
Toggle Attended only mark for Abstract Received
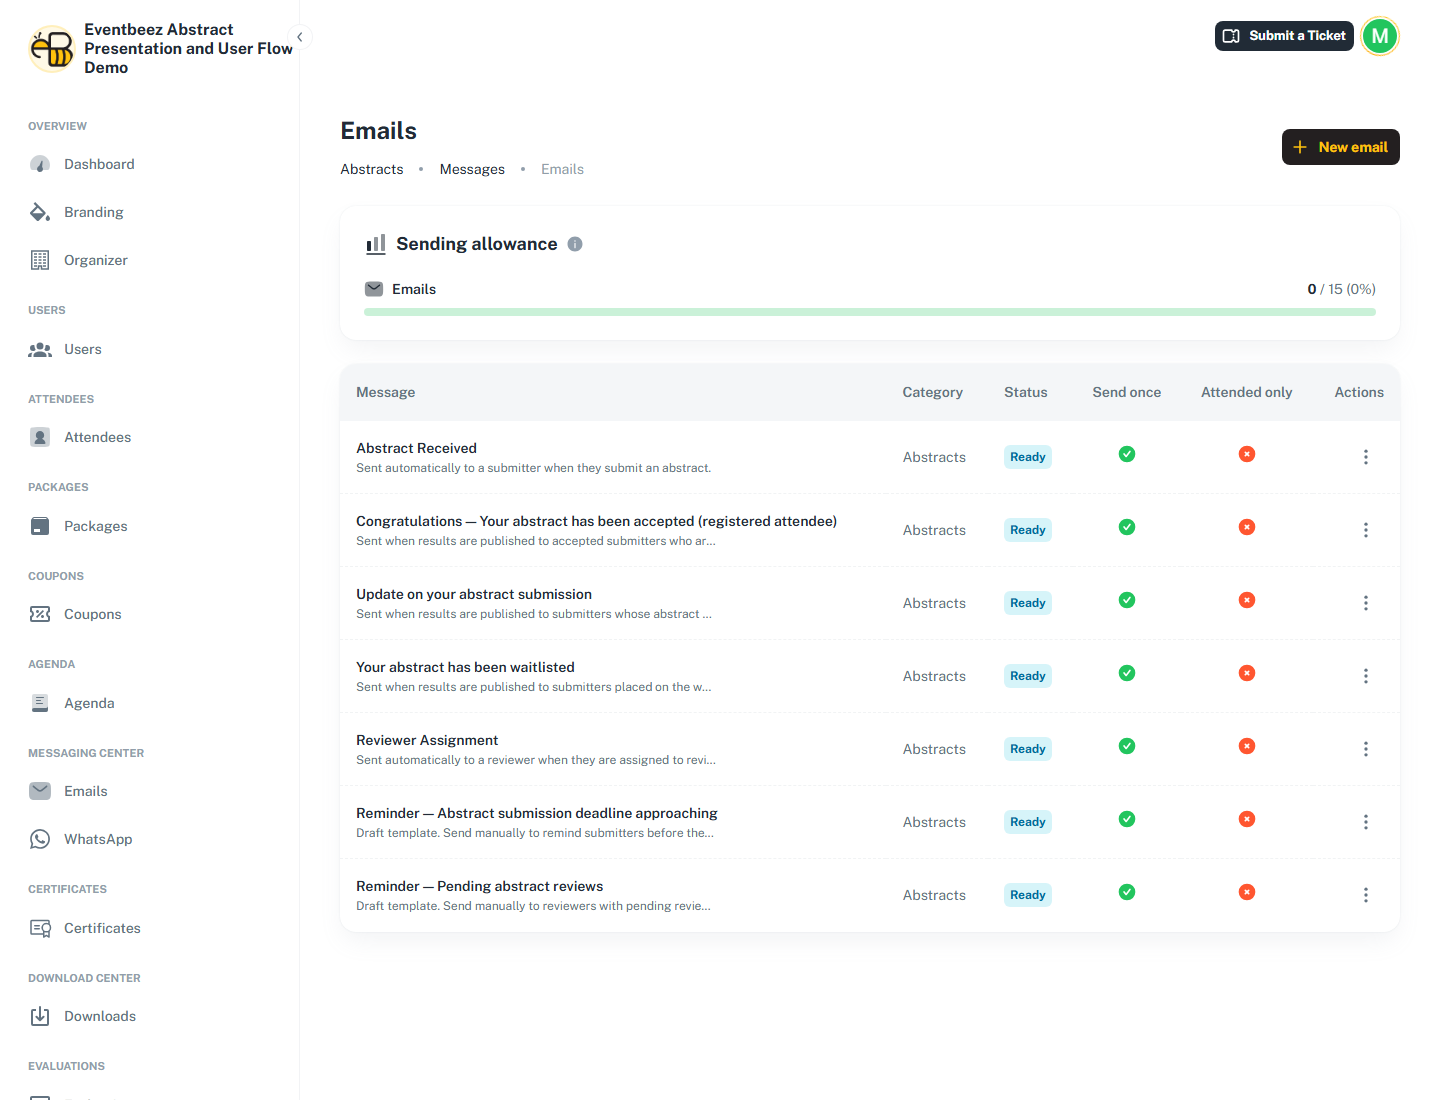pos(1247,454)
